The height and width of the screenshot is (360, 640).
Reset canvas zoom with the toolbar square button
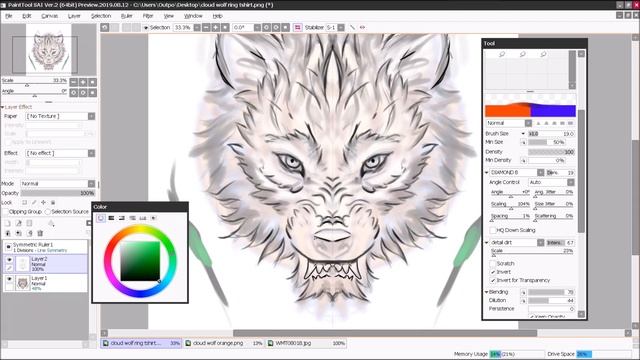225,27
